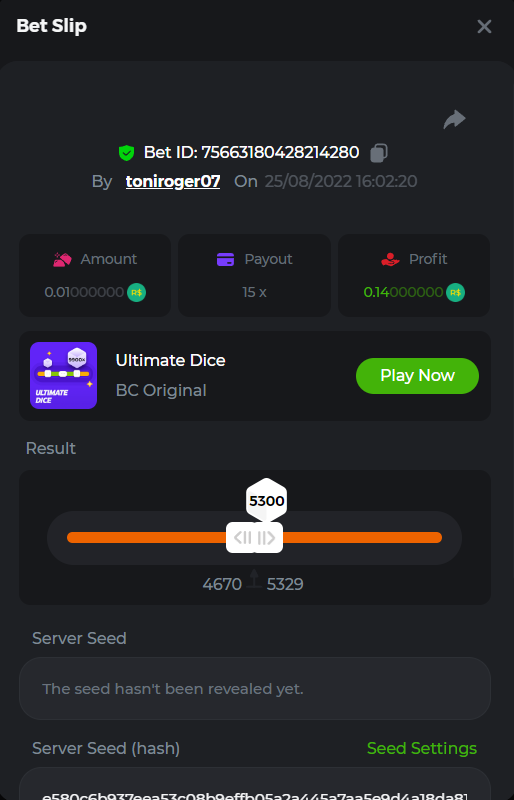514x800 pixels.
Task: Click the orange slider track right side
Action: [x=362, y=537]
